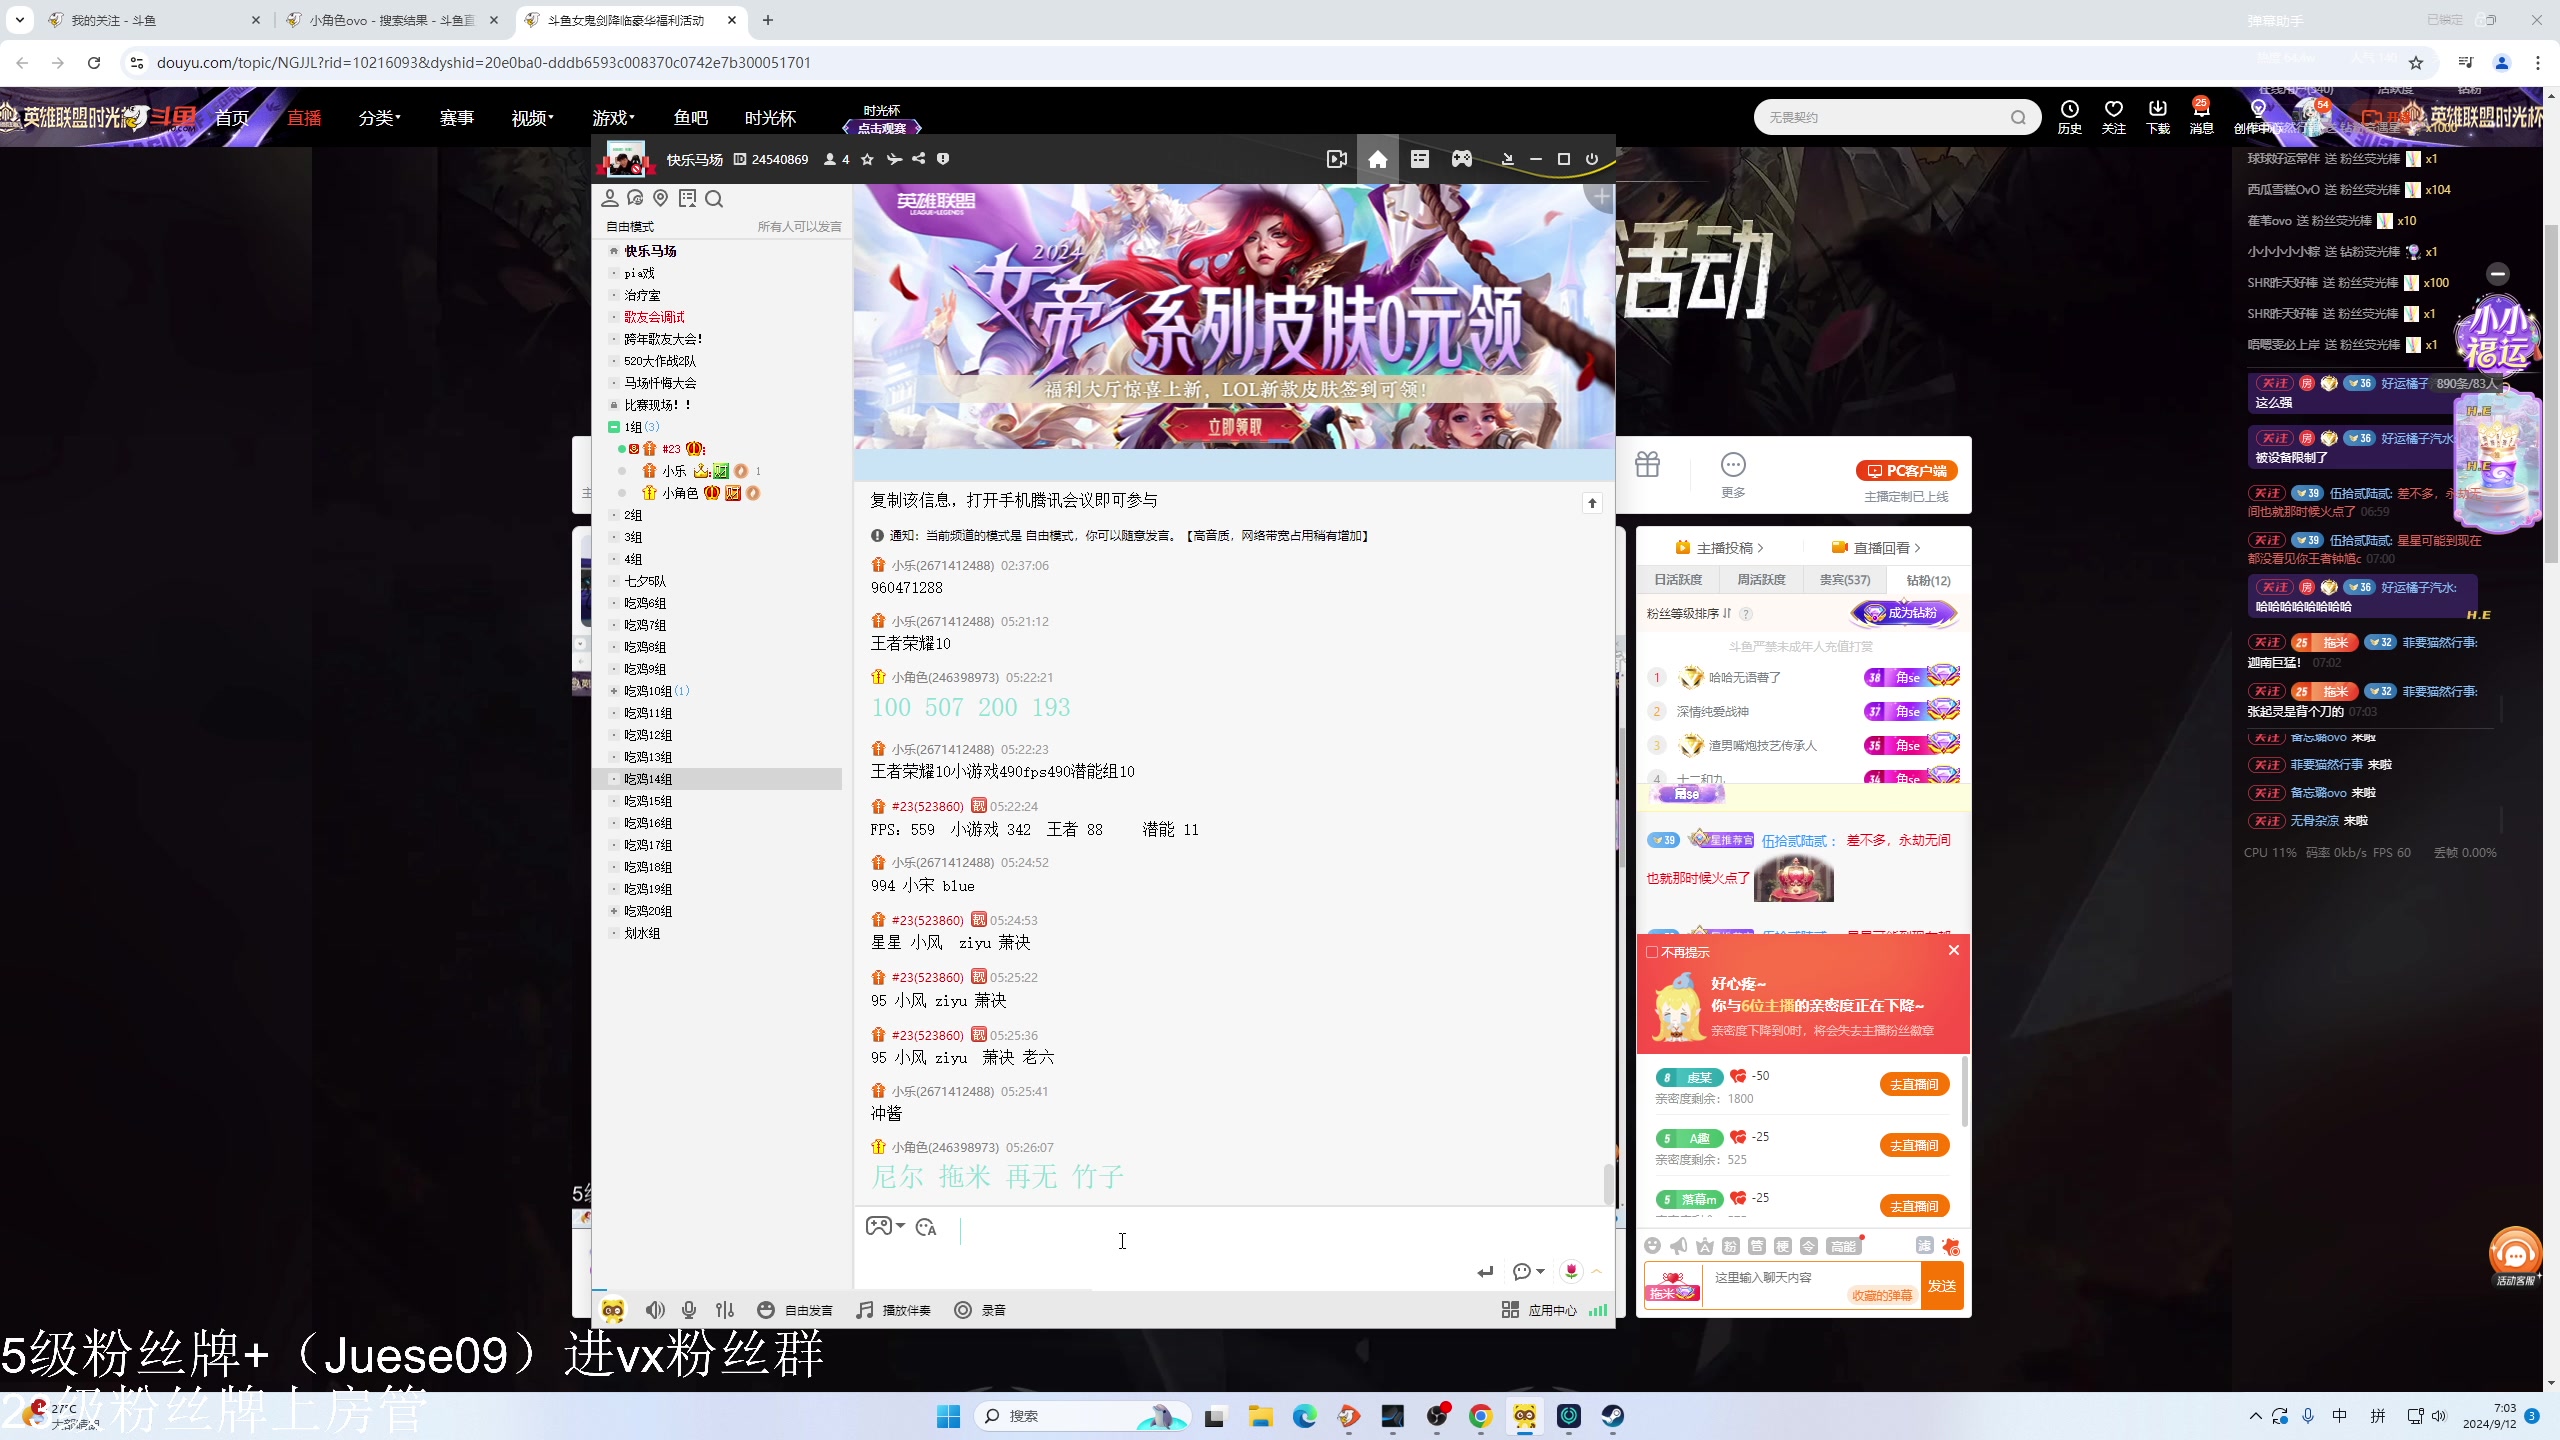2560x1440 pixels.
Task: Open the 分类 dropdown in Douyu nav
Action: coord(379,118)
